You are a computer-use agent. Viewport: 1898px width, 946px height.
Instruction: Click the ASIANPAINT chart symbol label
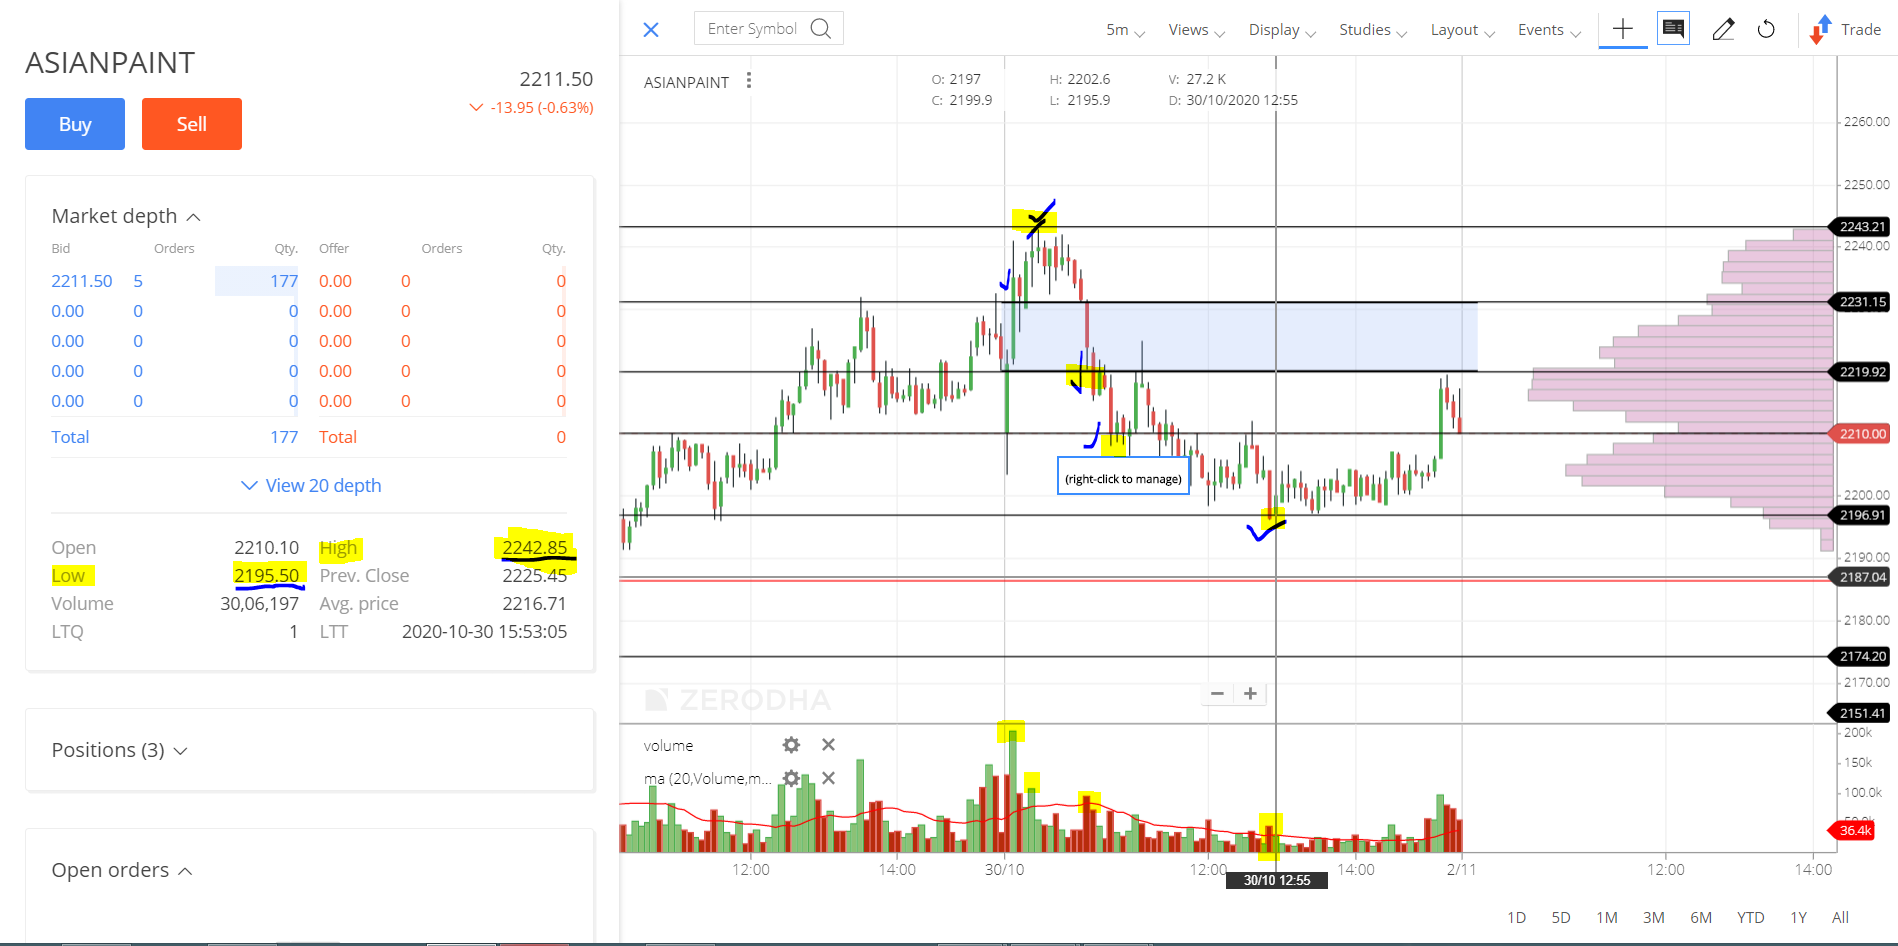click(686, 82)
